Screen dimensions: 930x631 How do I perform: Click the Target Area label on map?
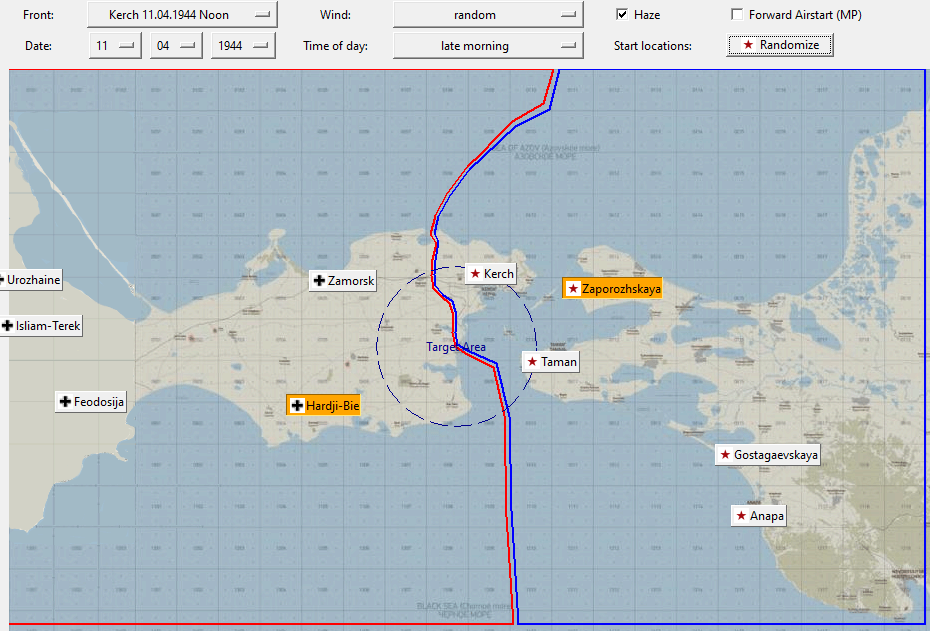[456, 347]
